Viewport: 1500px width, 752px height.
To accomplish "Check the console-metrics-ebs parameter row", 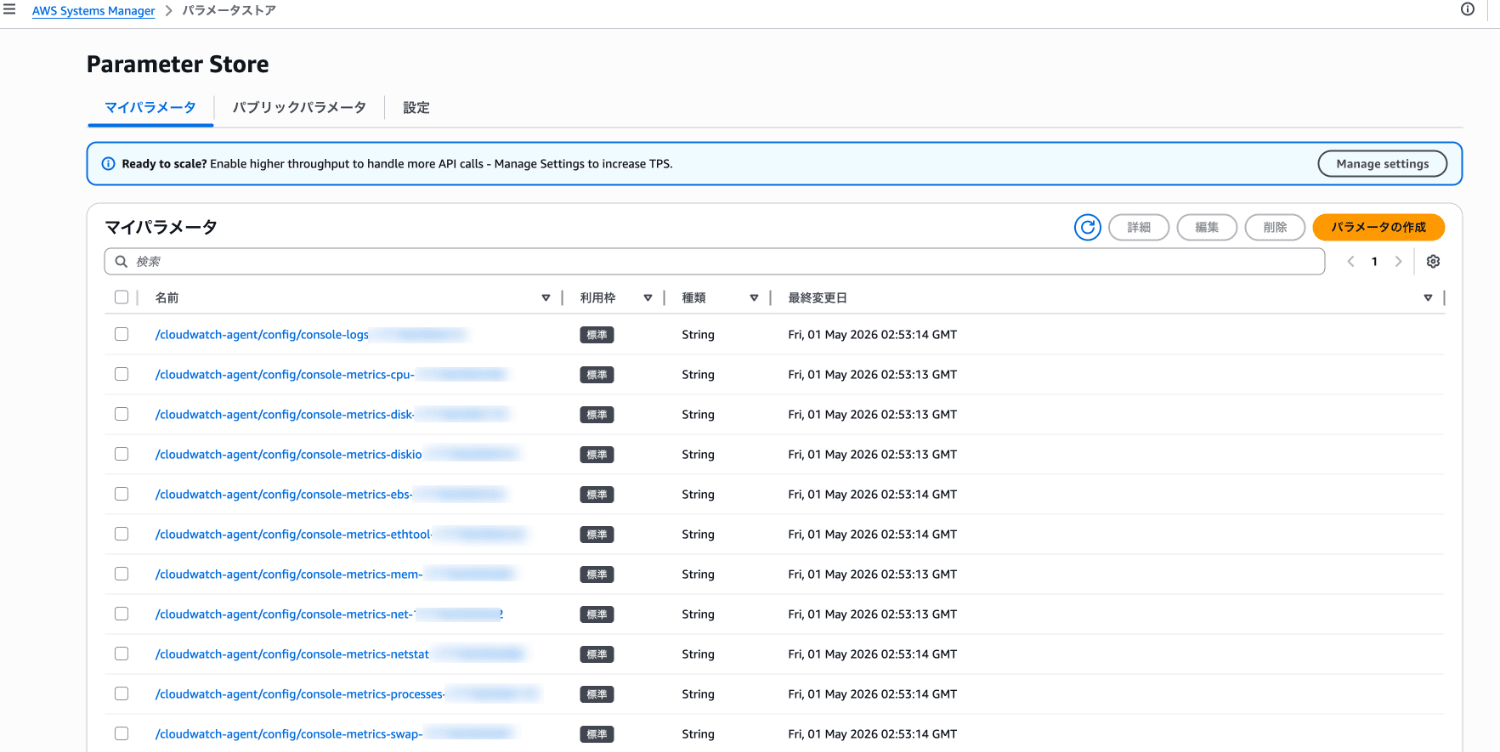I will point(121,494).
